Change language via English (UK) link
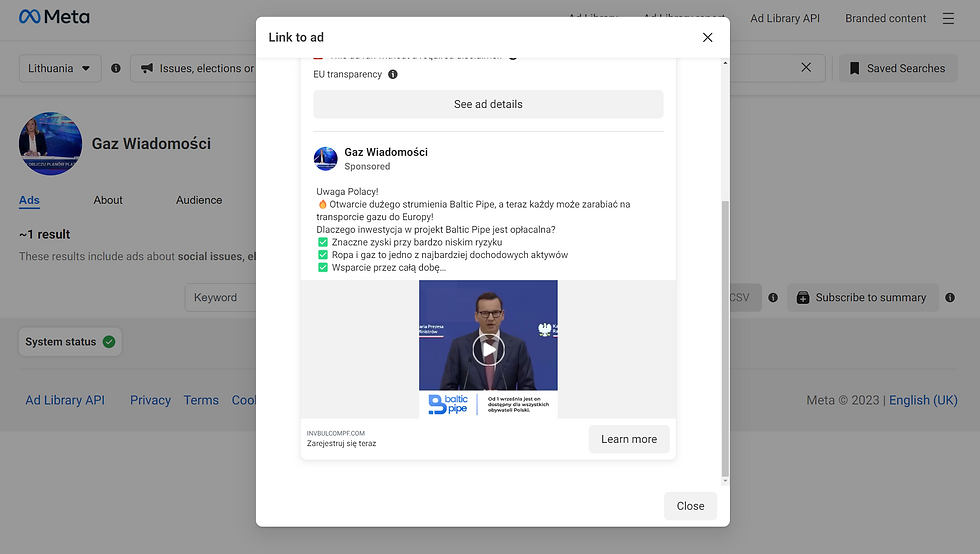Screen dimensions: 980x554 click(923, 400)
